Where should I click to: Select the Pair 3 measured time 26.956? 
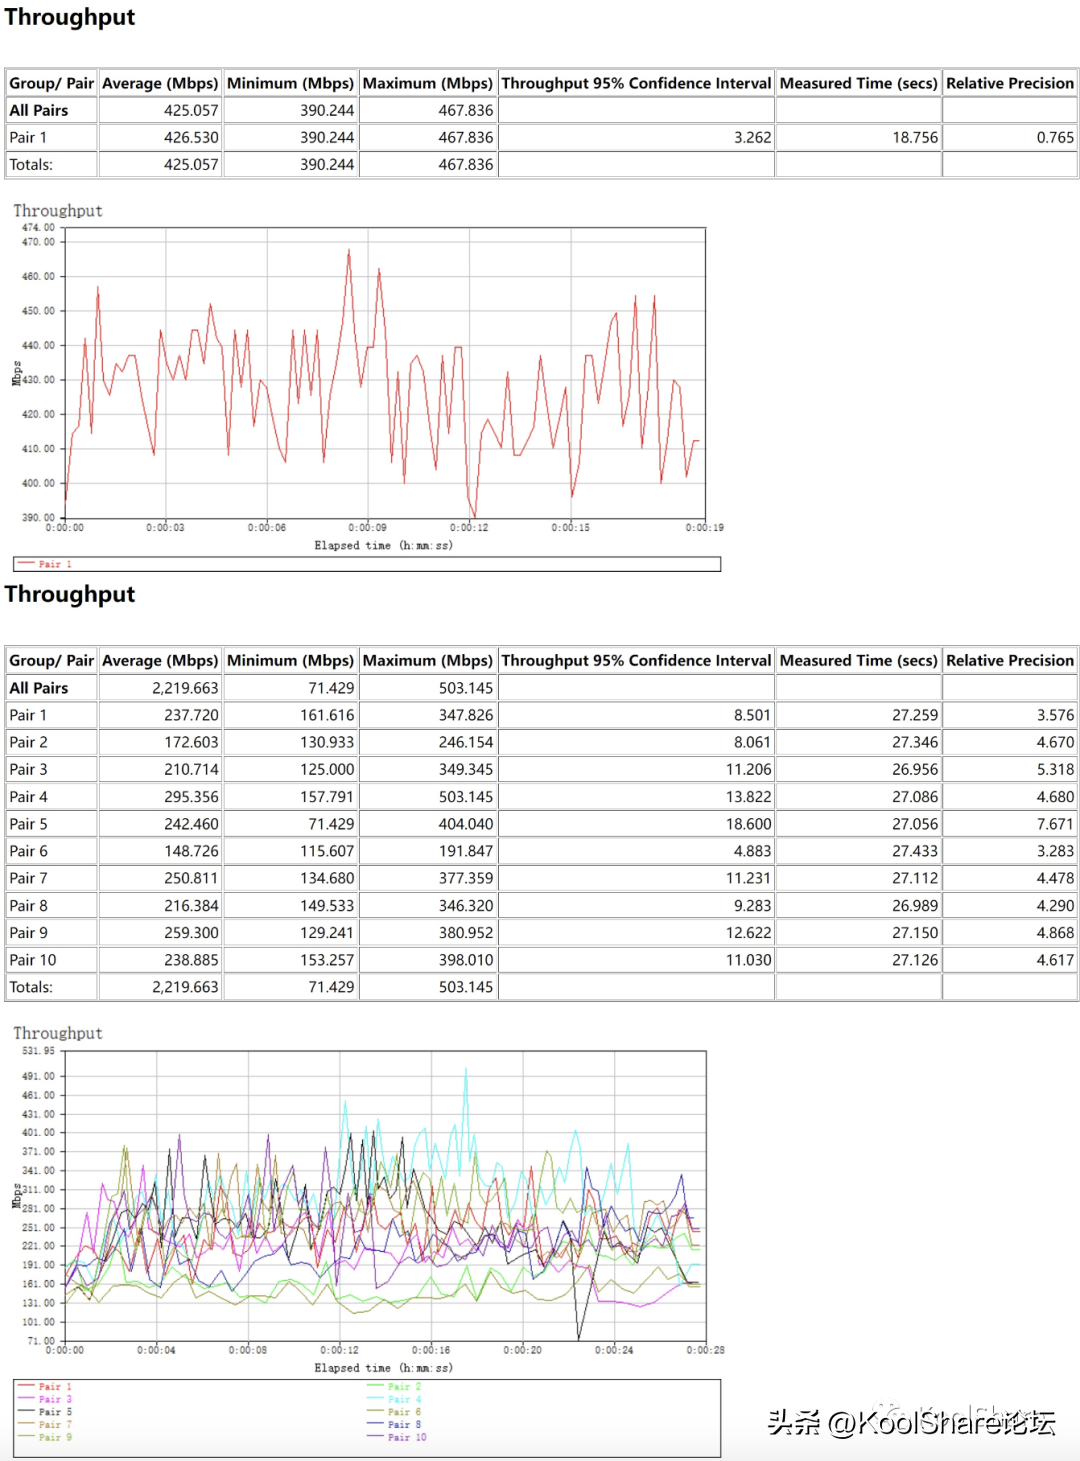click(915, 769)
